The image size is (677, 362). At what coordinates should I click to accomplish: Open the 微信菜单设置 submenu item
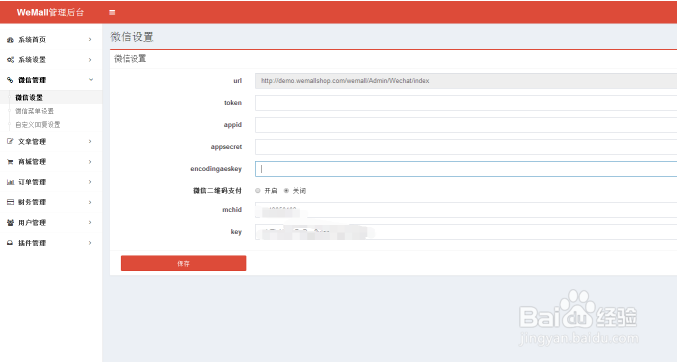click(35, 111)
